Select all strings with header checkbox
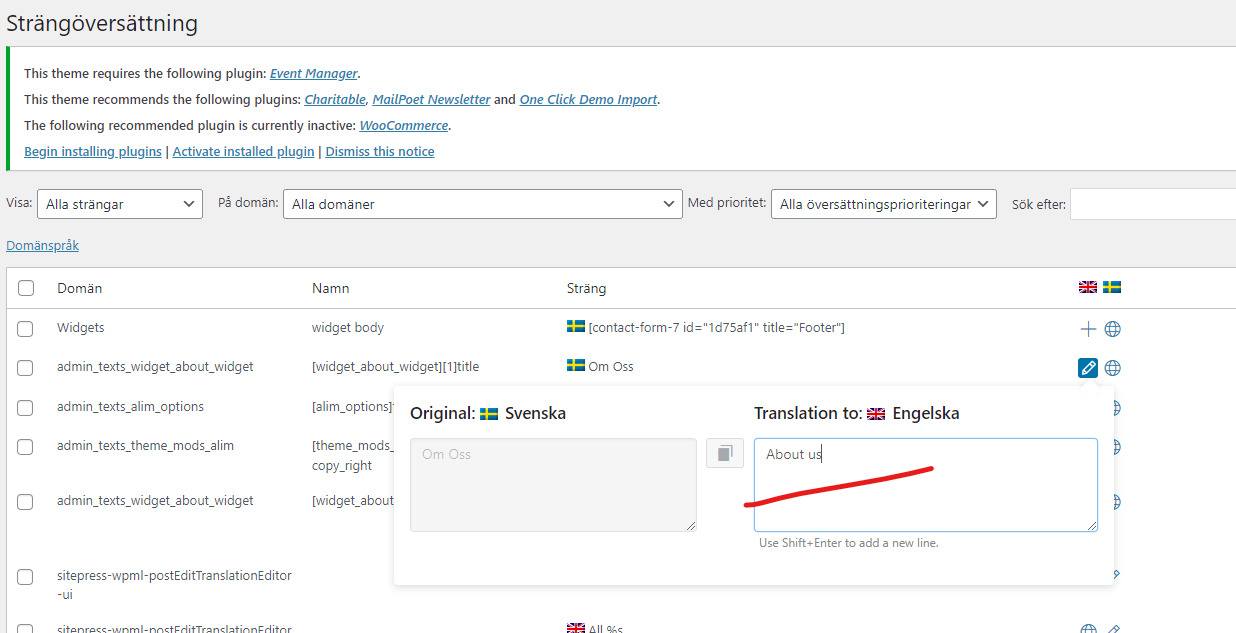 (25, 288)
